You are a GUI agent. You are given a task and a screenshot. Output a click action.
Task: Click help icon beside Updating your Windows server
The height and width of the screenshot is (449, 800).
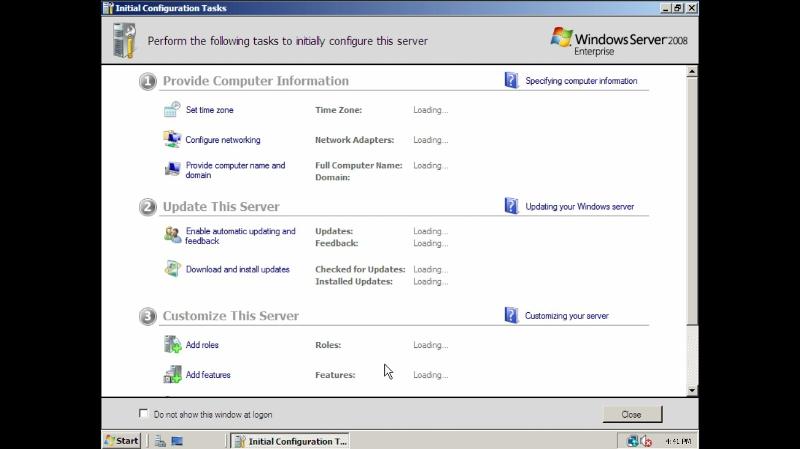pos(511,206)
